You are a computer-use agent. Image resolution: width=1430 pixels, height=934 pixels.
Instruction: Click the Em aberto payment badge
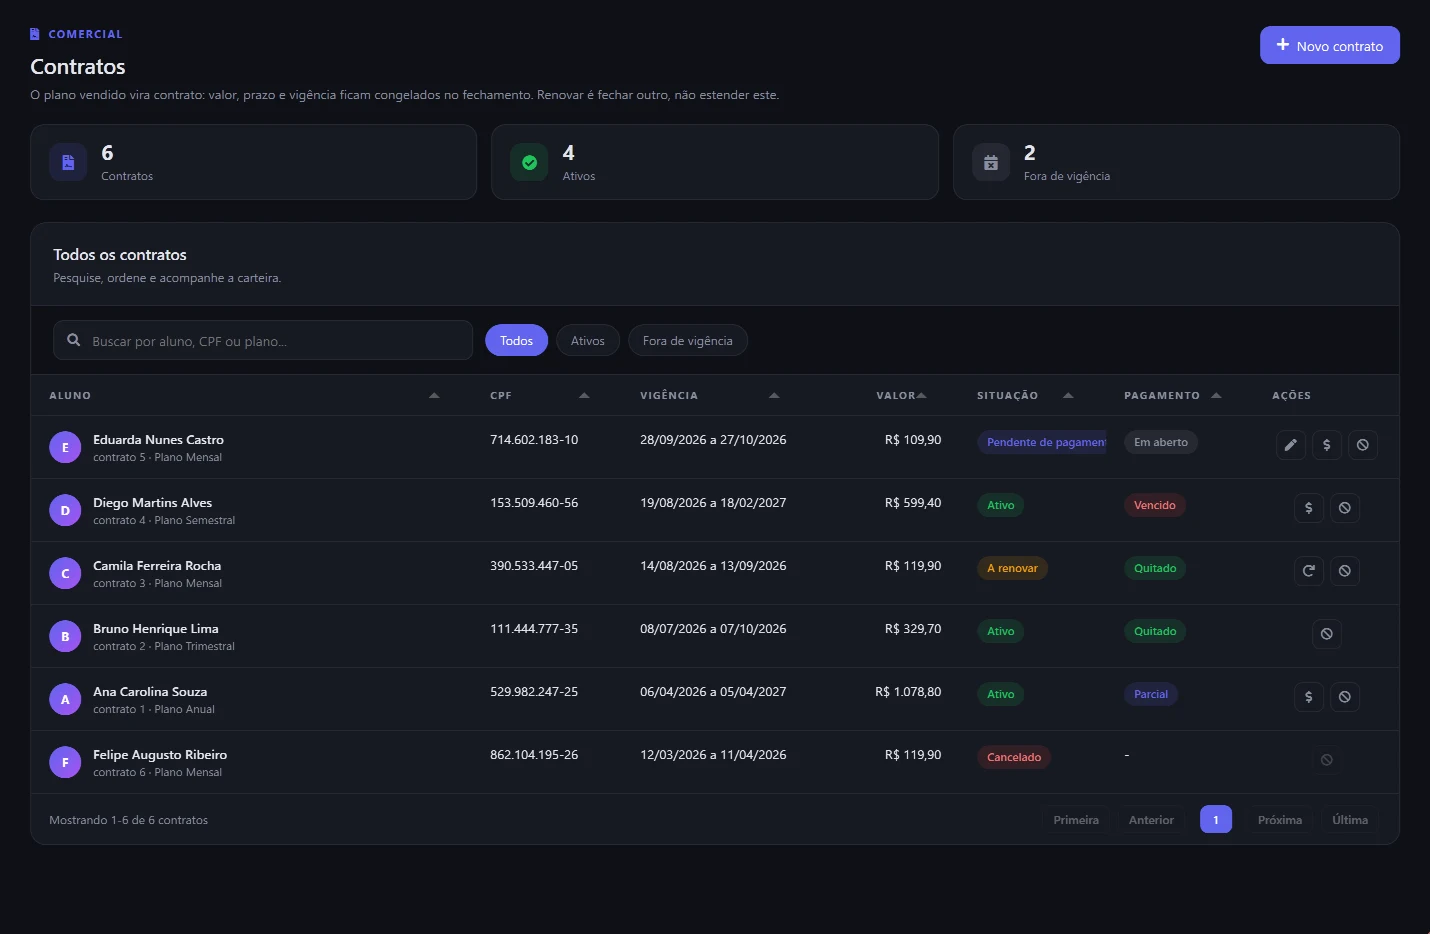pos(1161,442)
